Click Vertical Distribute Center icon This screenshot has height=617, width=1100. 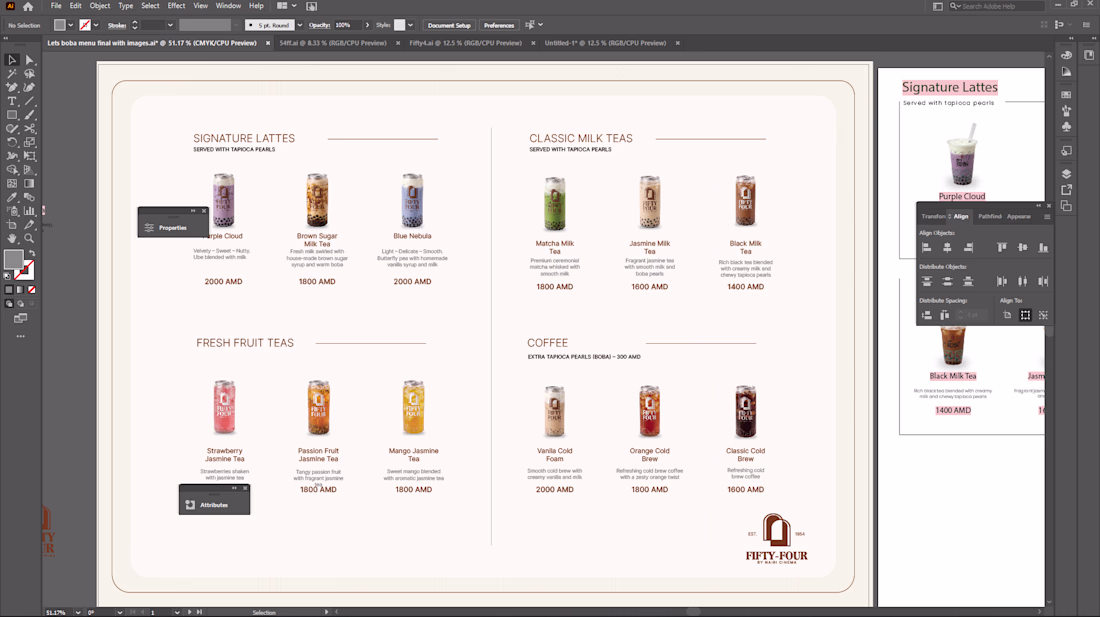[947, 281]
